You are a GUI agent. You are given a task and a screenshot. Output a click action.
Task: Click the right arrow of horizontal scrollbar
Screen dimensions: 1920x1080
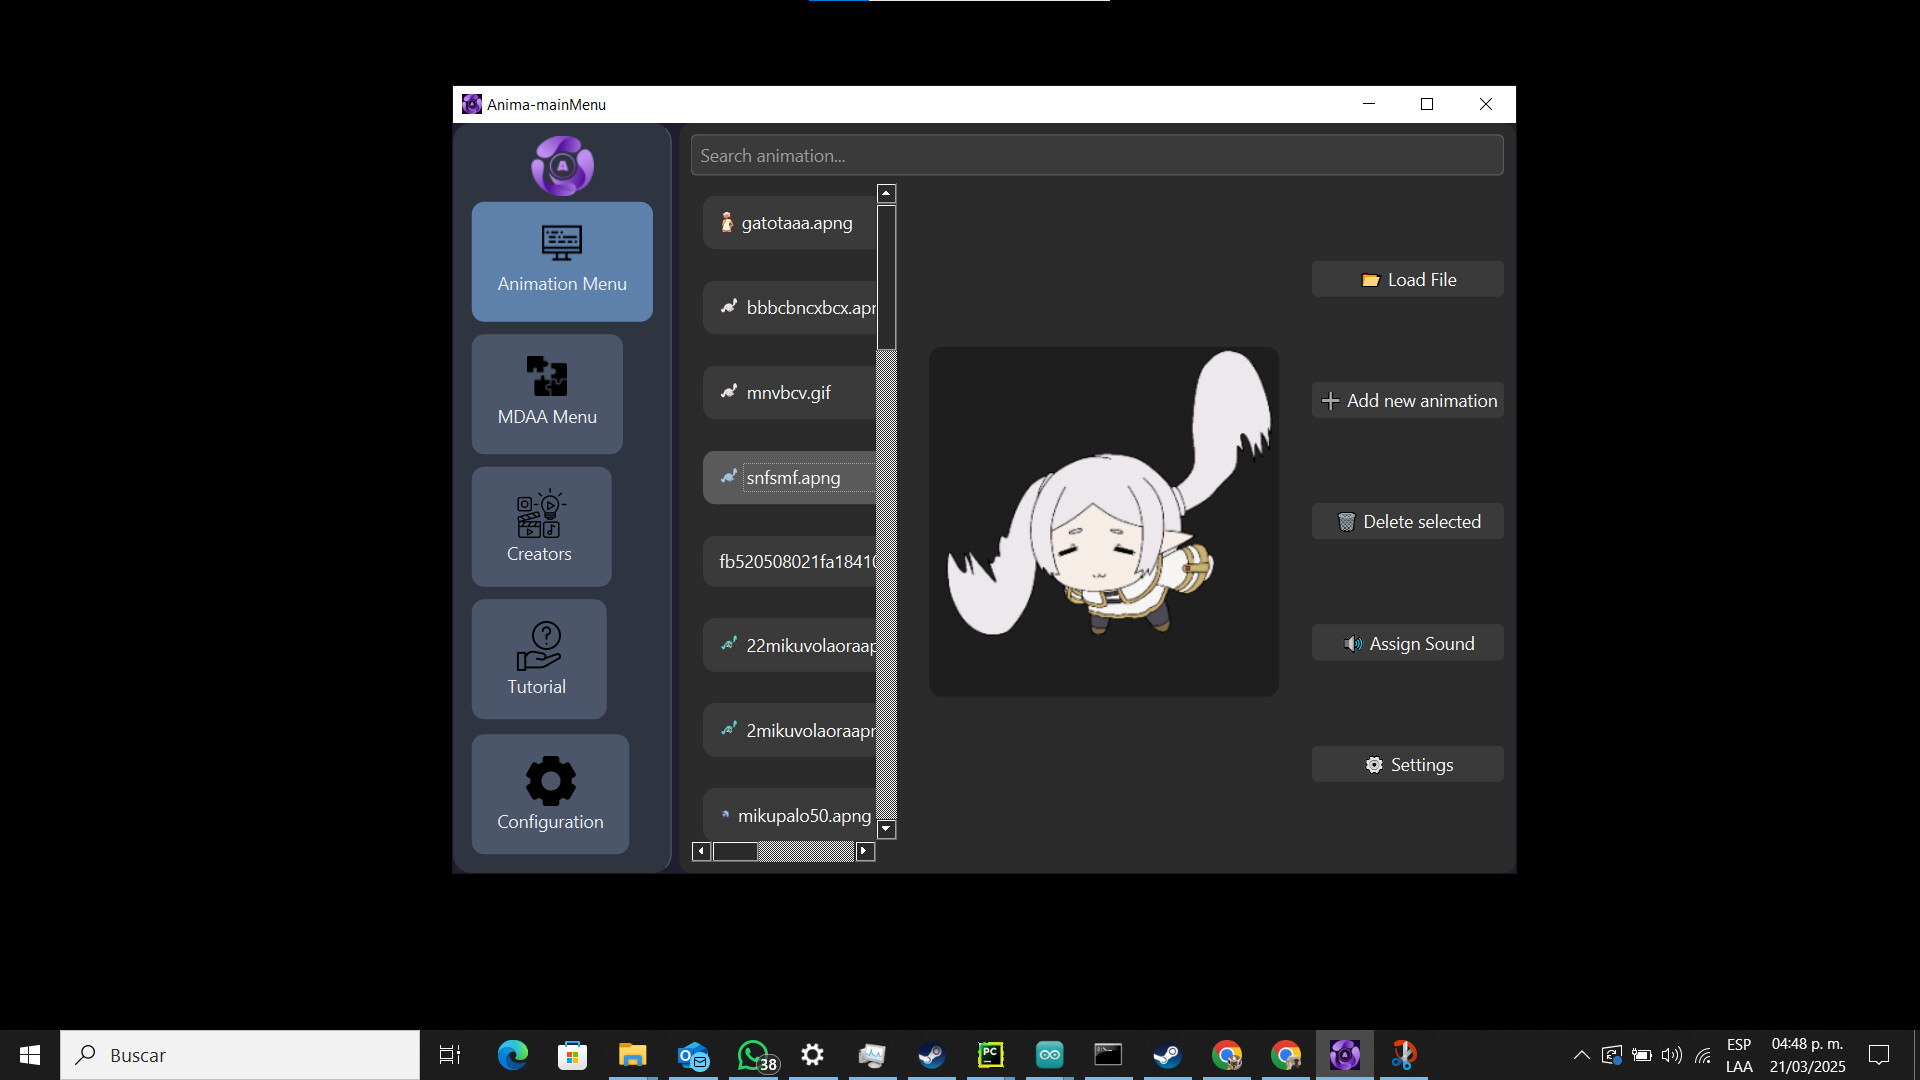866,851
